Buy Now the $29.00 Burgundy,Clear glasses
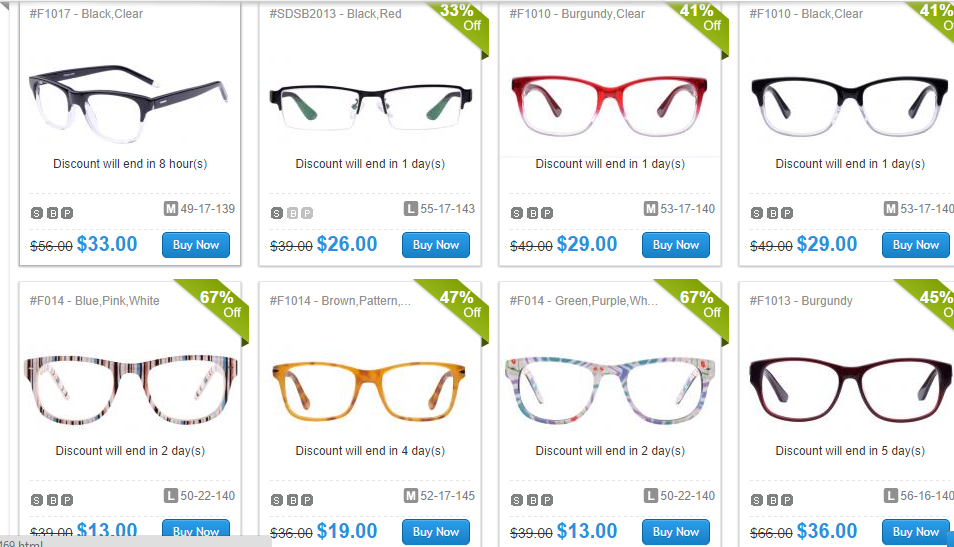 (676, 245)
